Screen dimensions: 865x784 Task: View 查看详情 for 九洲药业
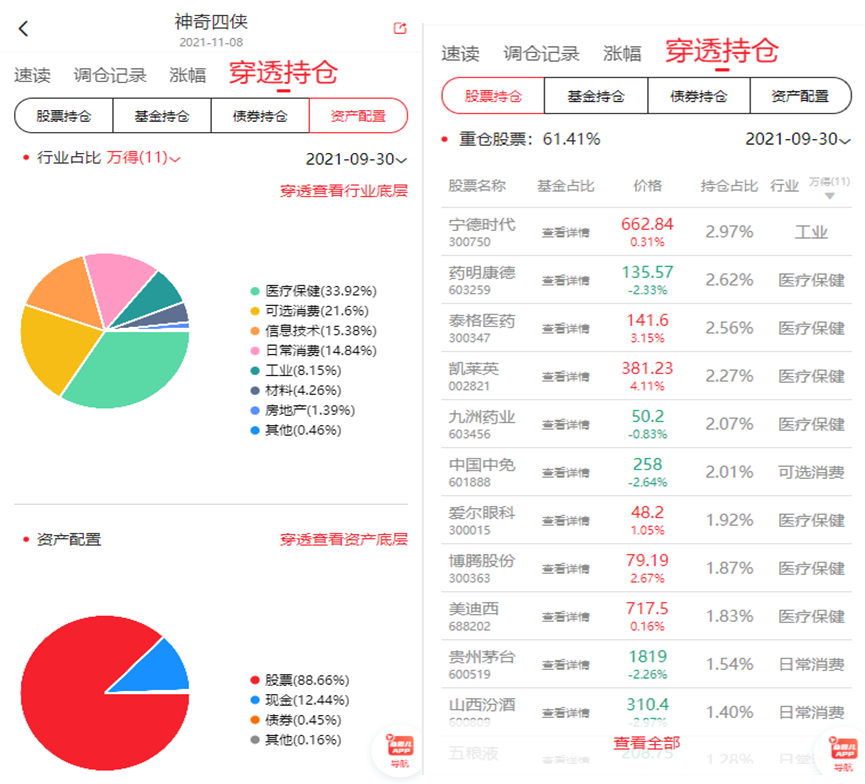coord(565,424)
